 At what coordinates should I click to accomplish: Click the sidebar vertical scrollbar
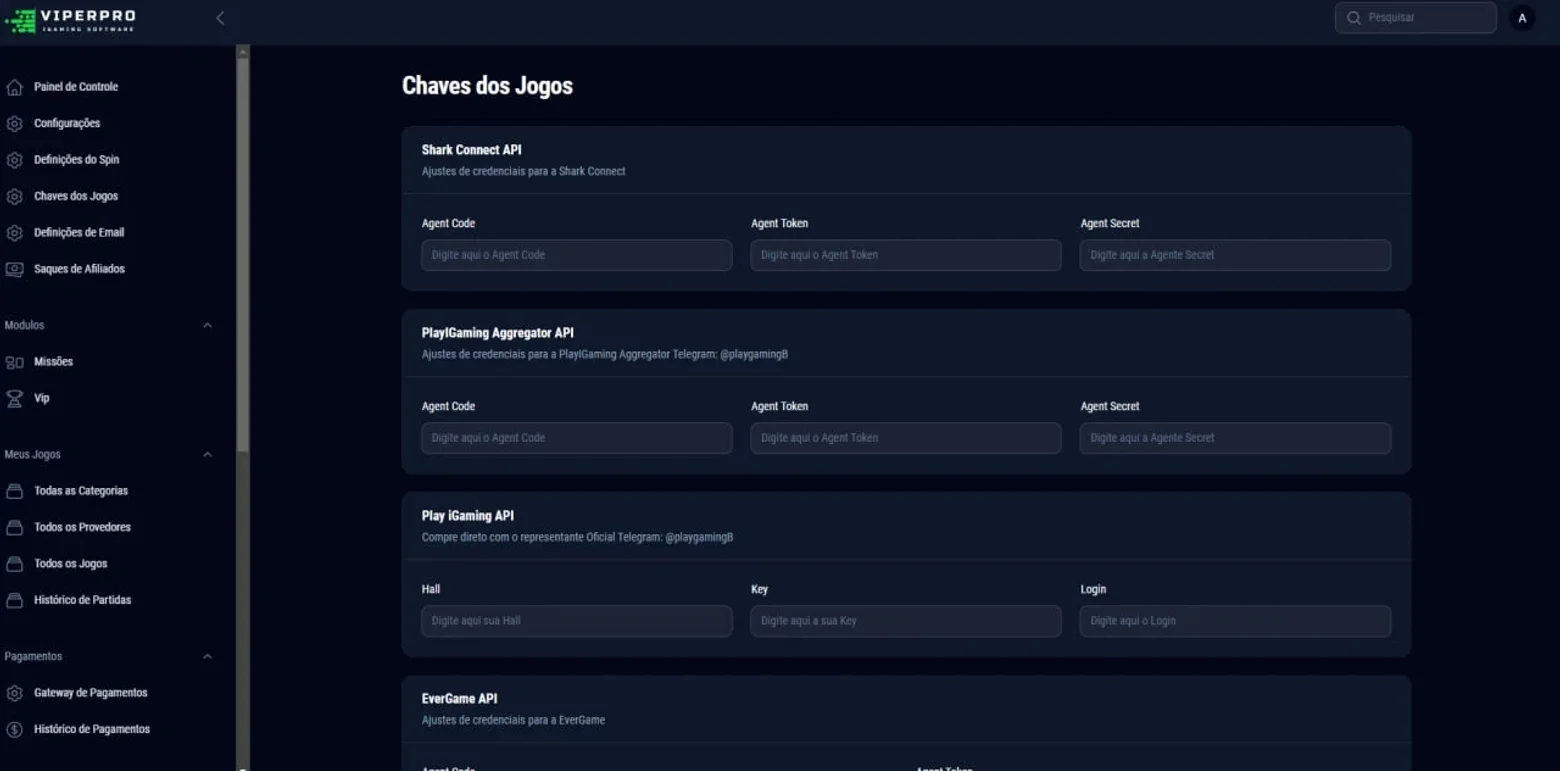[242, 250]
